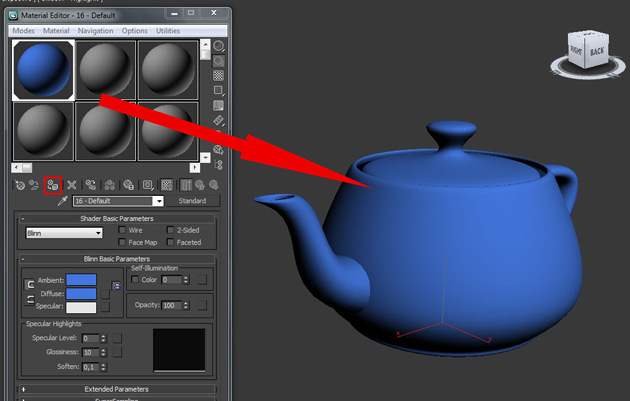The height and width of the screenshot is (401, 630).
Task: Click the Sample Type sphere icon
Action: (x=218, y=46)
